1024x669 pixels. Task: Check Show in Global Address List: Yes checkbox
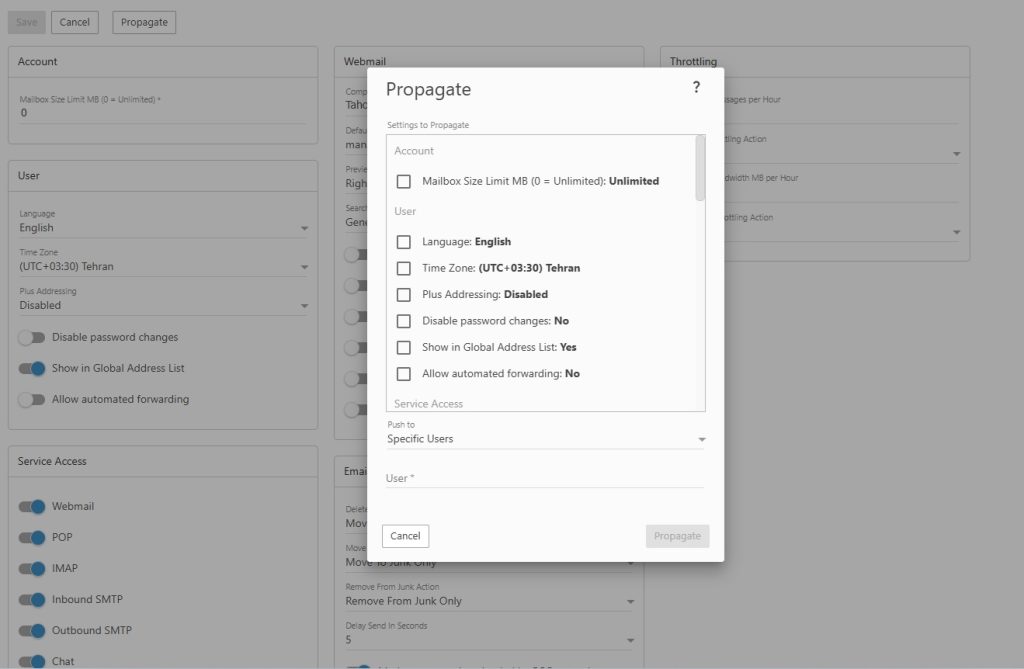[x=404, y=348]
